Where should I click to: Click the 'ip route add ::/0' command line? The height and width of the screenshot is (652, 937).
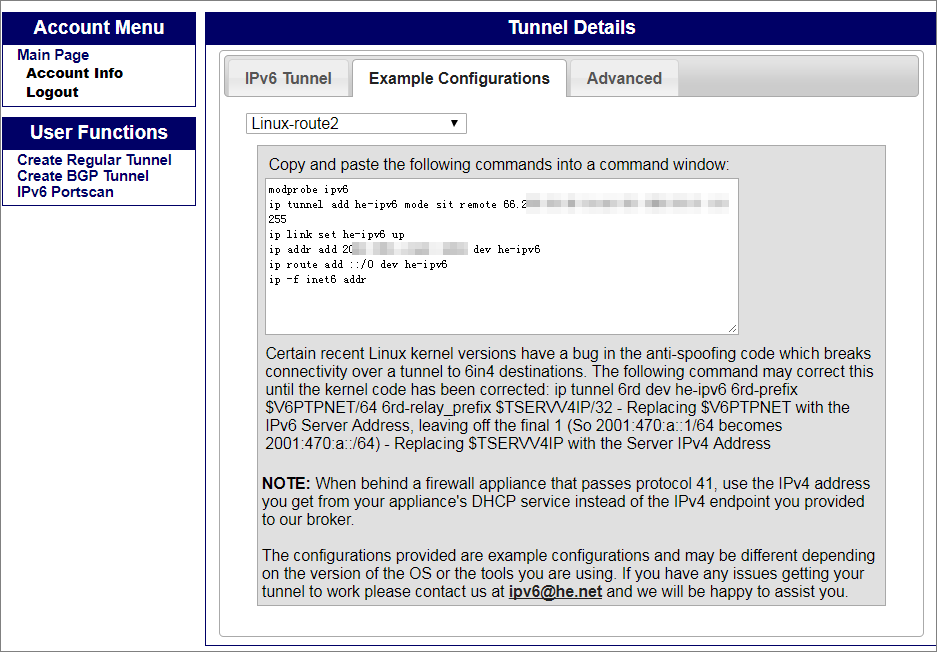click(x=357, y=265)
